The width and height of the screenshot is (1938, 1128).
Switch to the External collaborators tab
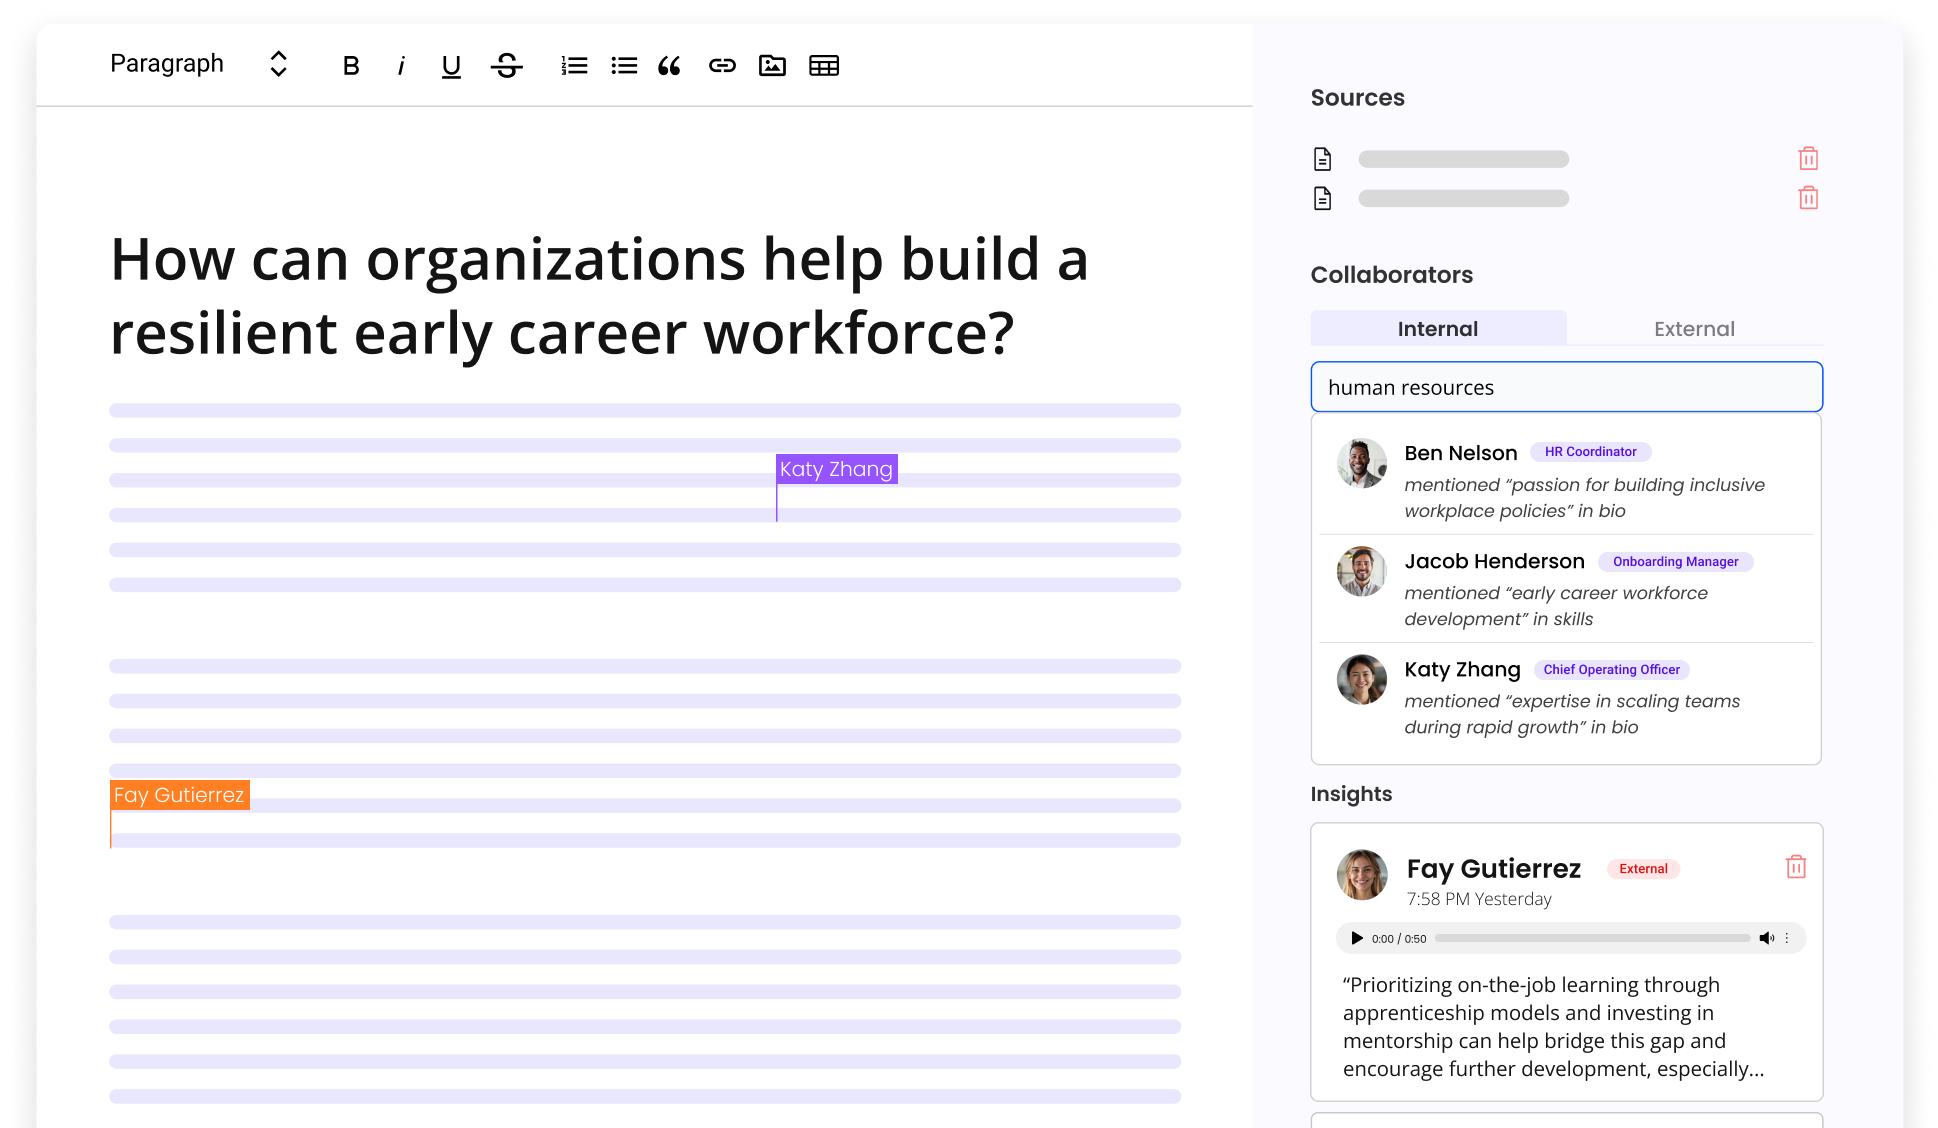1694,329
